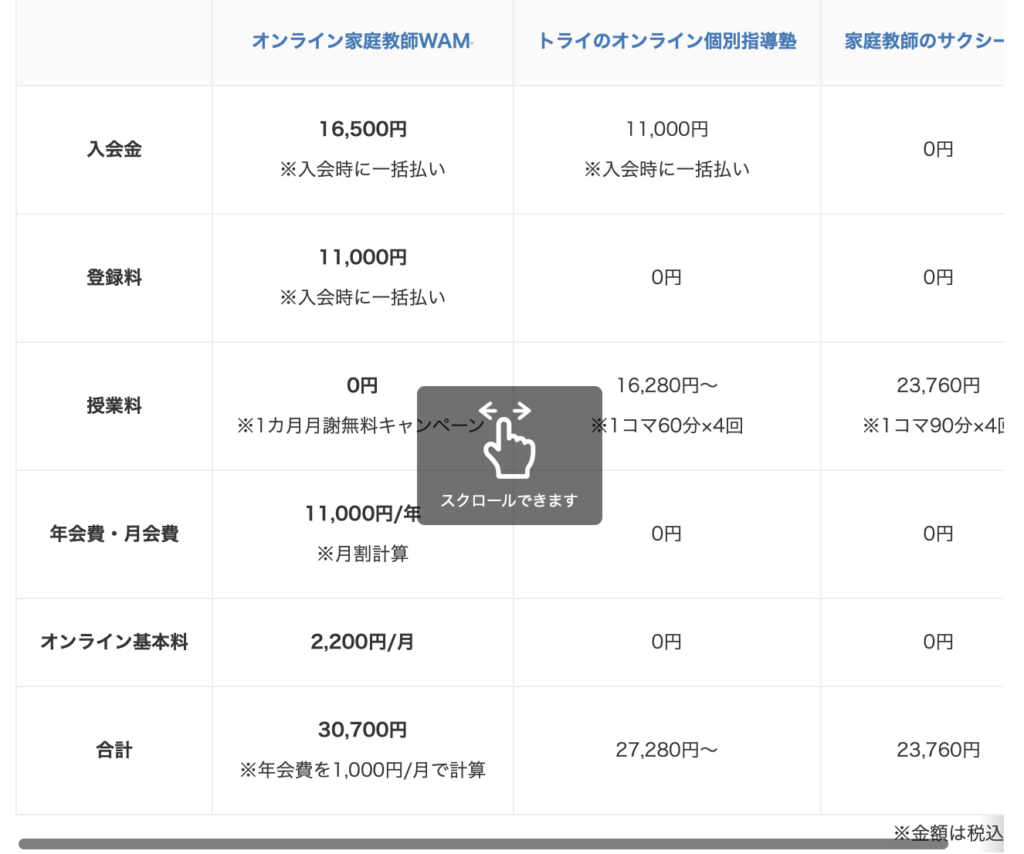
Task: Click the horizontal scrollbar below the table
Action: click(483, 844)
